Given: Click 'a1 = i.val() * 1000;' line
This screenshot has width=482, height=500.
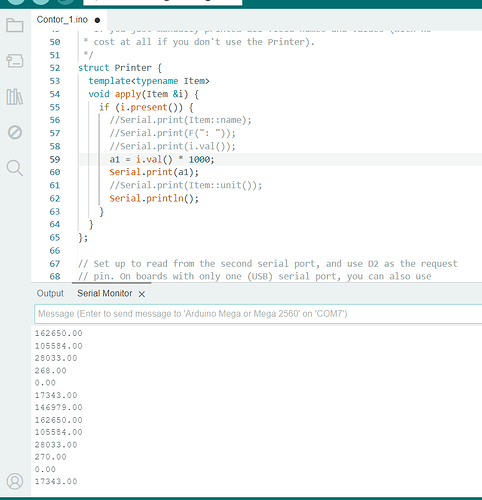Looking at the screenshot, I should click(162, 159).
